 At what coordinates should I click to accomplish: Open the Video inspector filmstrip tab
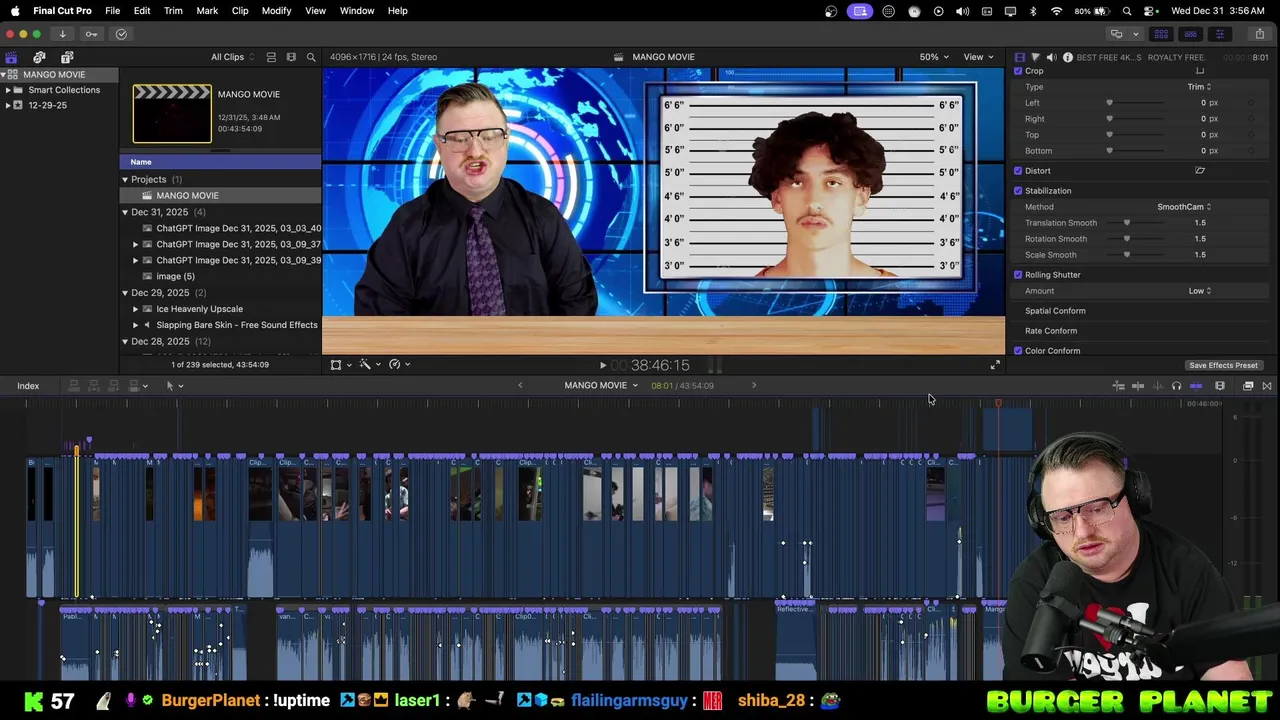(1019, 57)
